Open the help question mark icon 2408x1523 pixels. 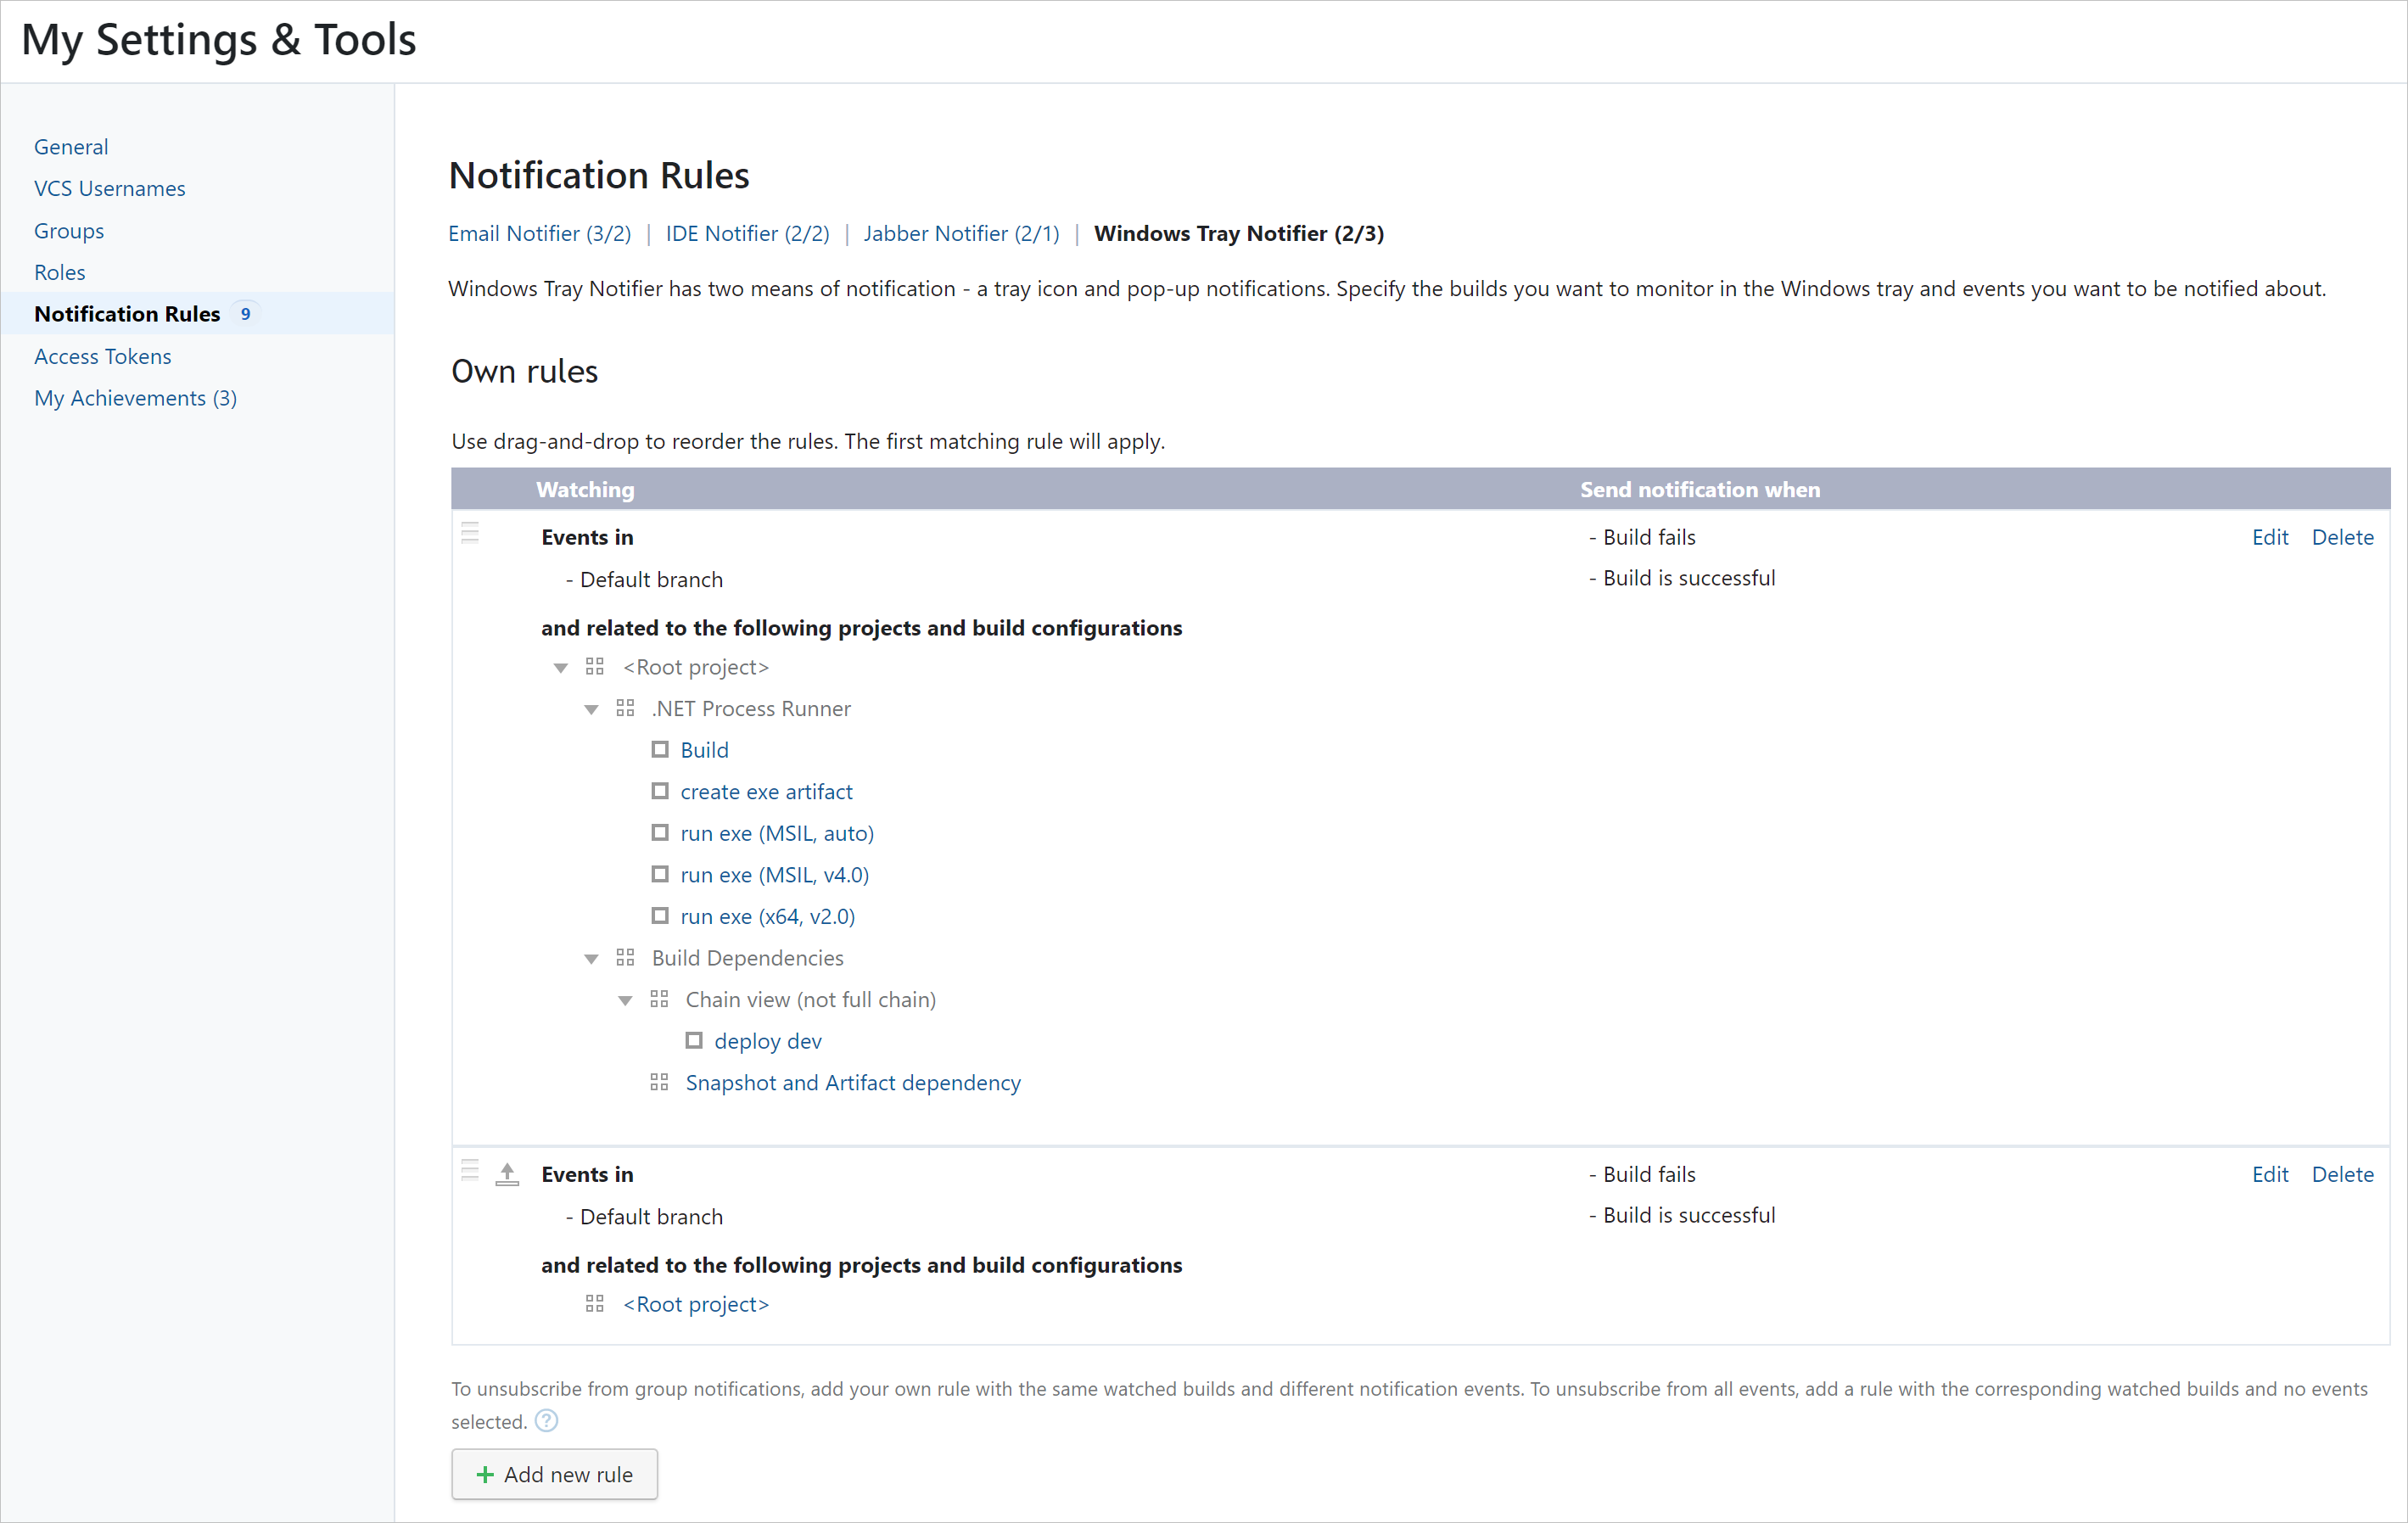546,1420
